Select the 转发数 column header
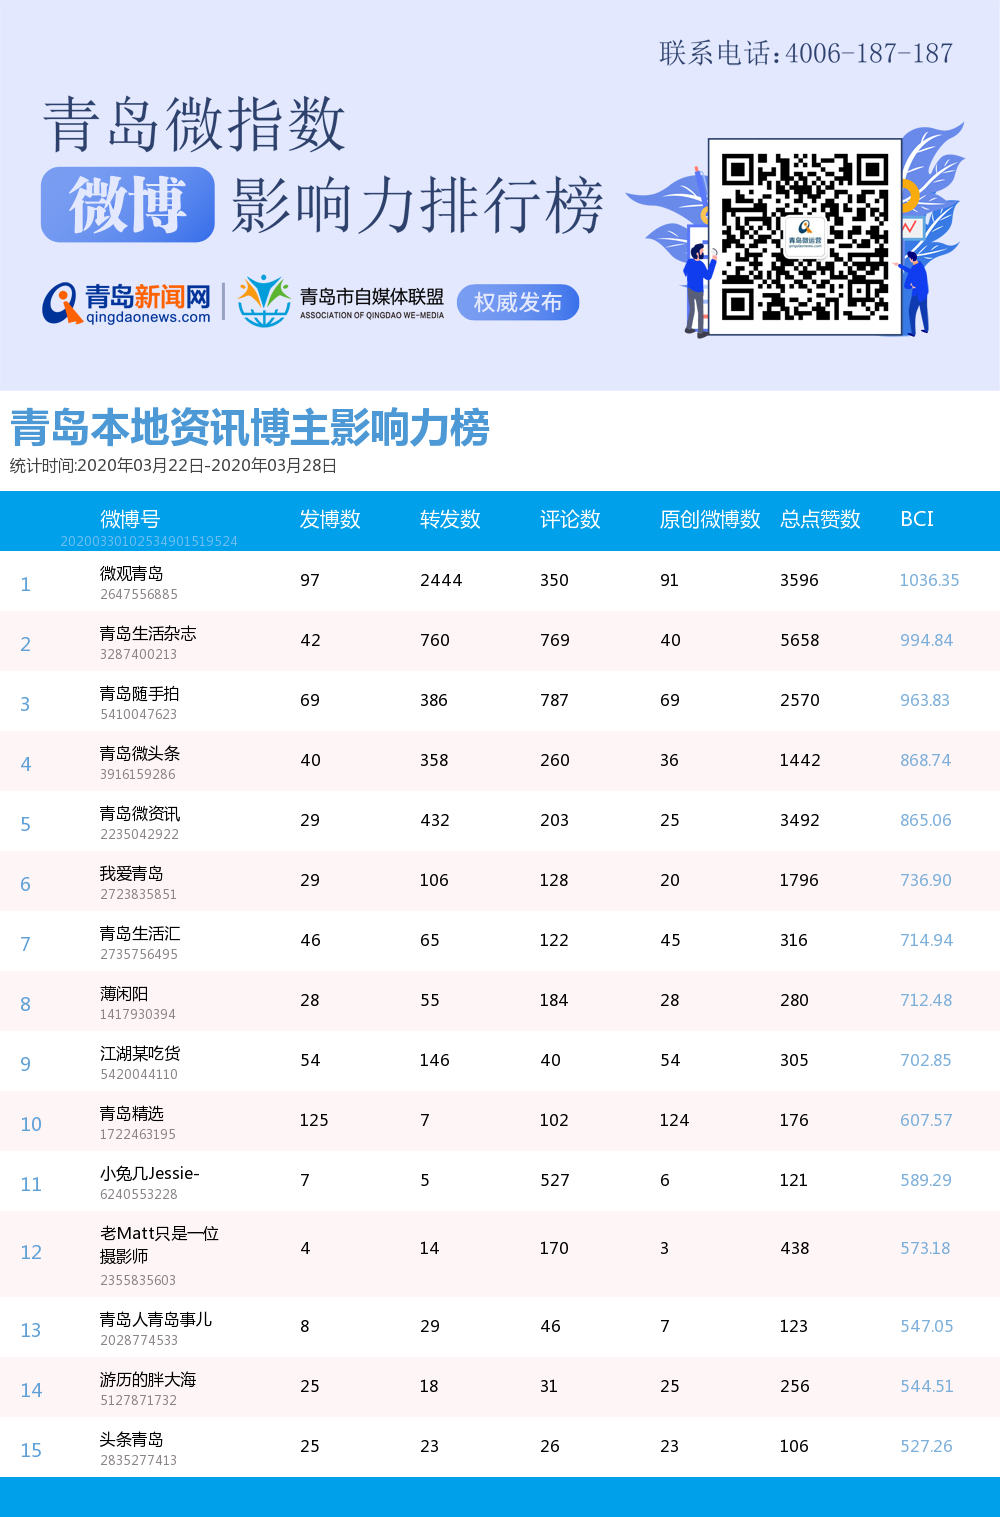 (x=450, y=519)
